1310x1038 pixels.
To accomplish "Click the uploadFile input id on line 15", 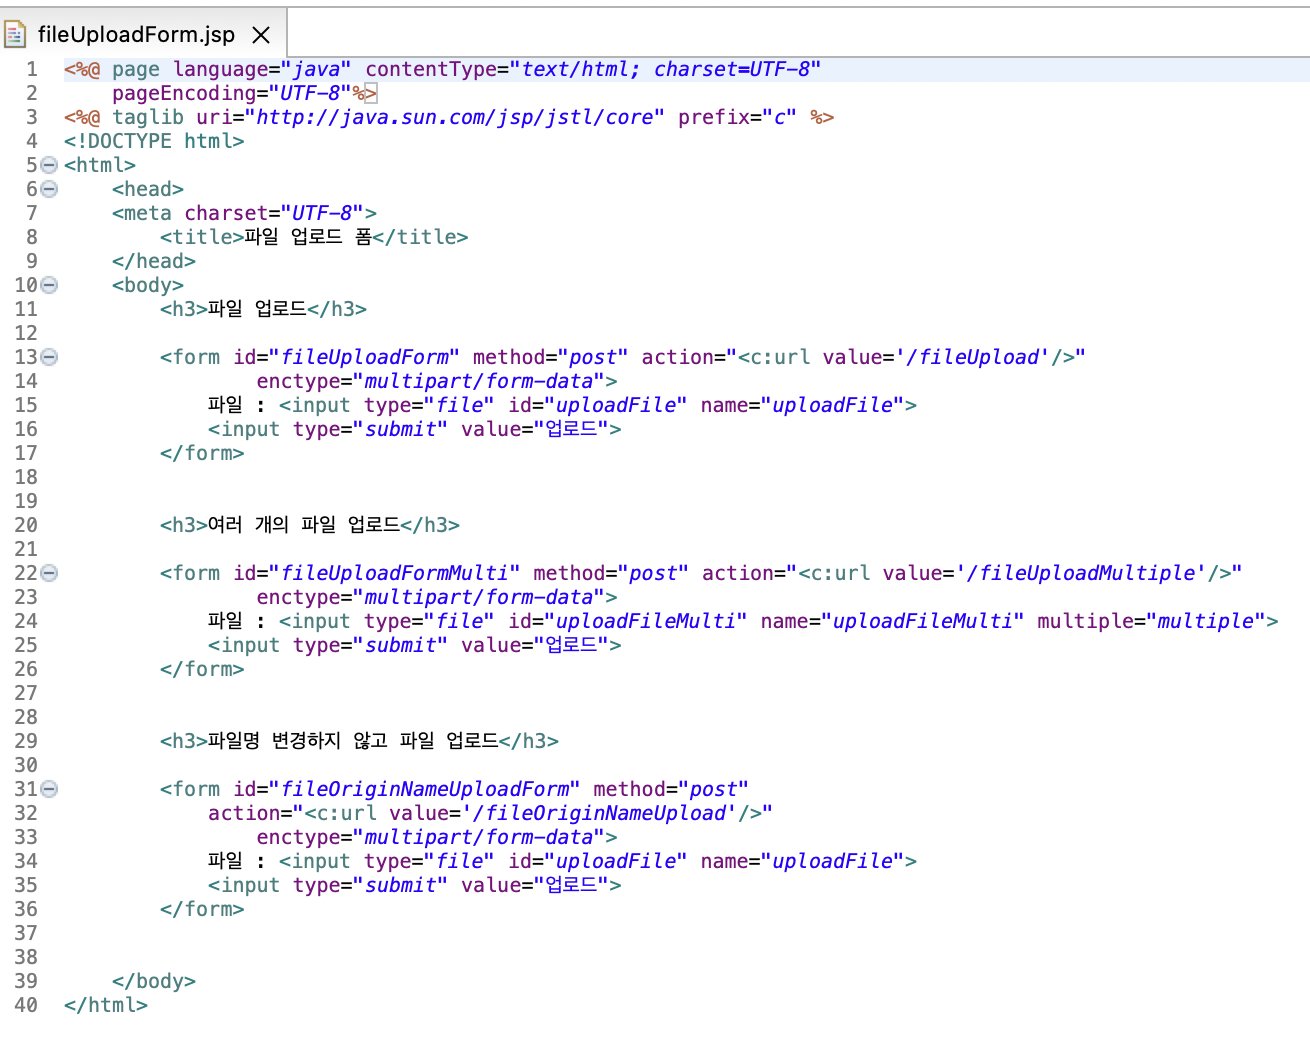I will tap(617, 404).
